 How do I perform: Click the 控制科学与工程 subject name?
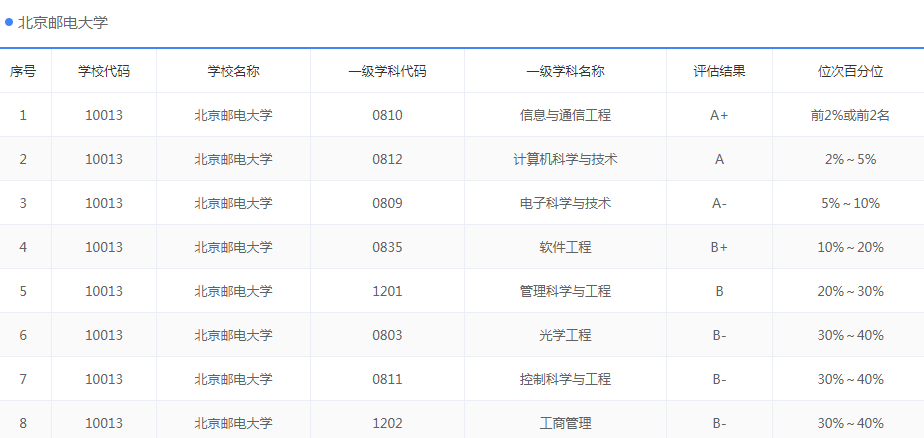coord(565,379)
